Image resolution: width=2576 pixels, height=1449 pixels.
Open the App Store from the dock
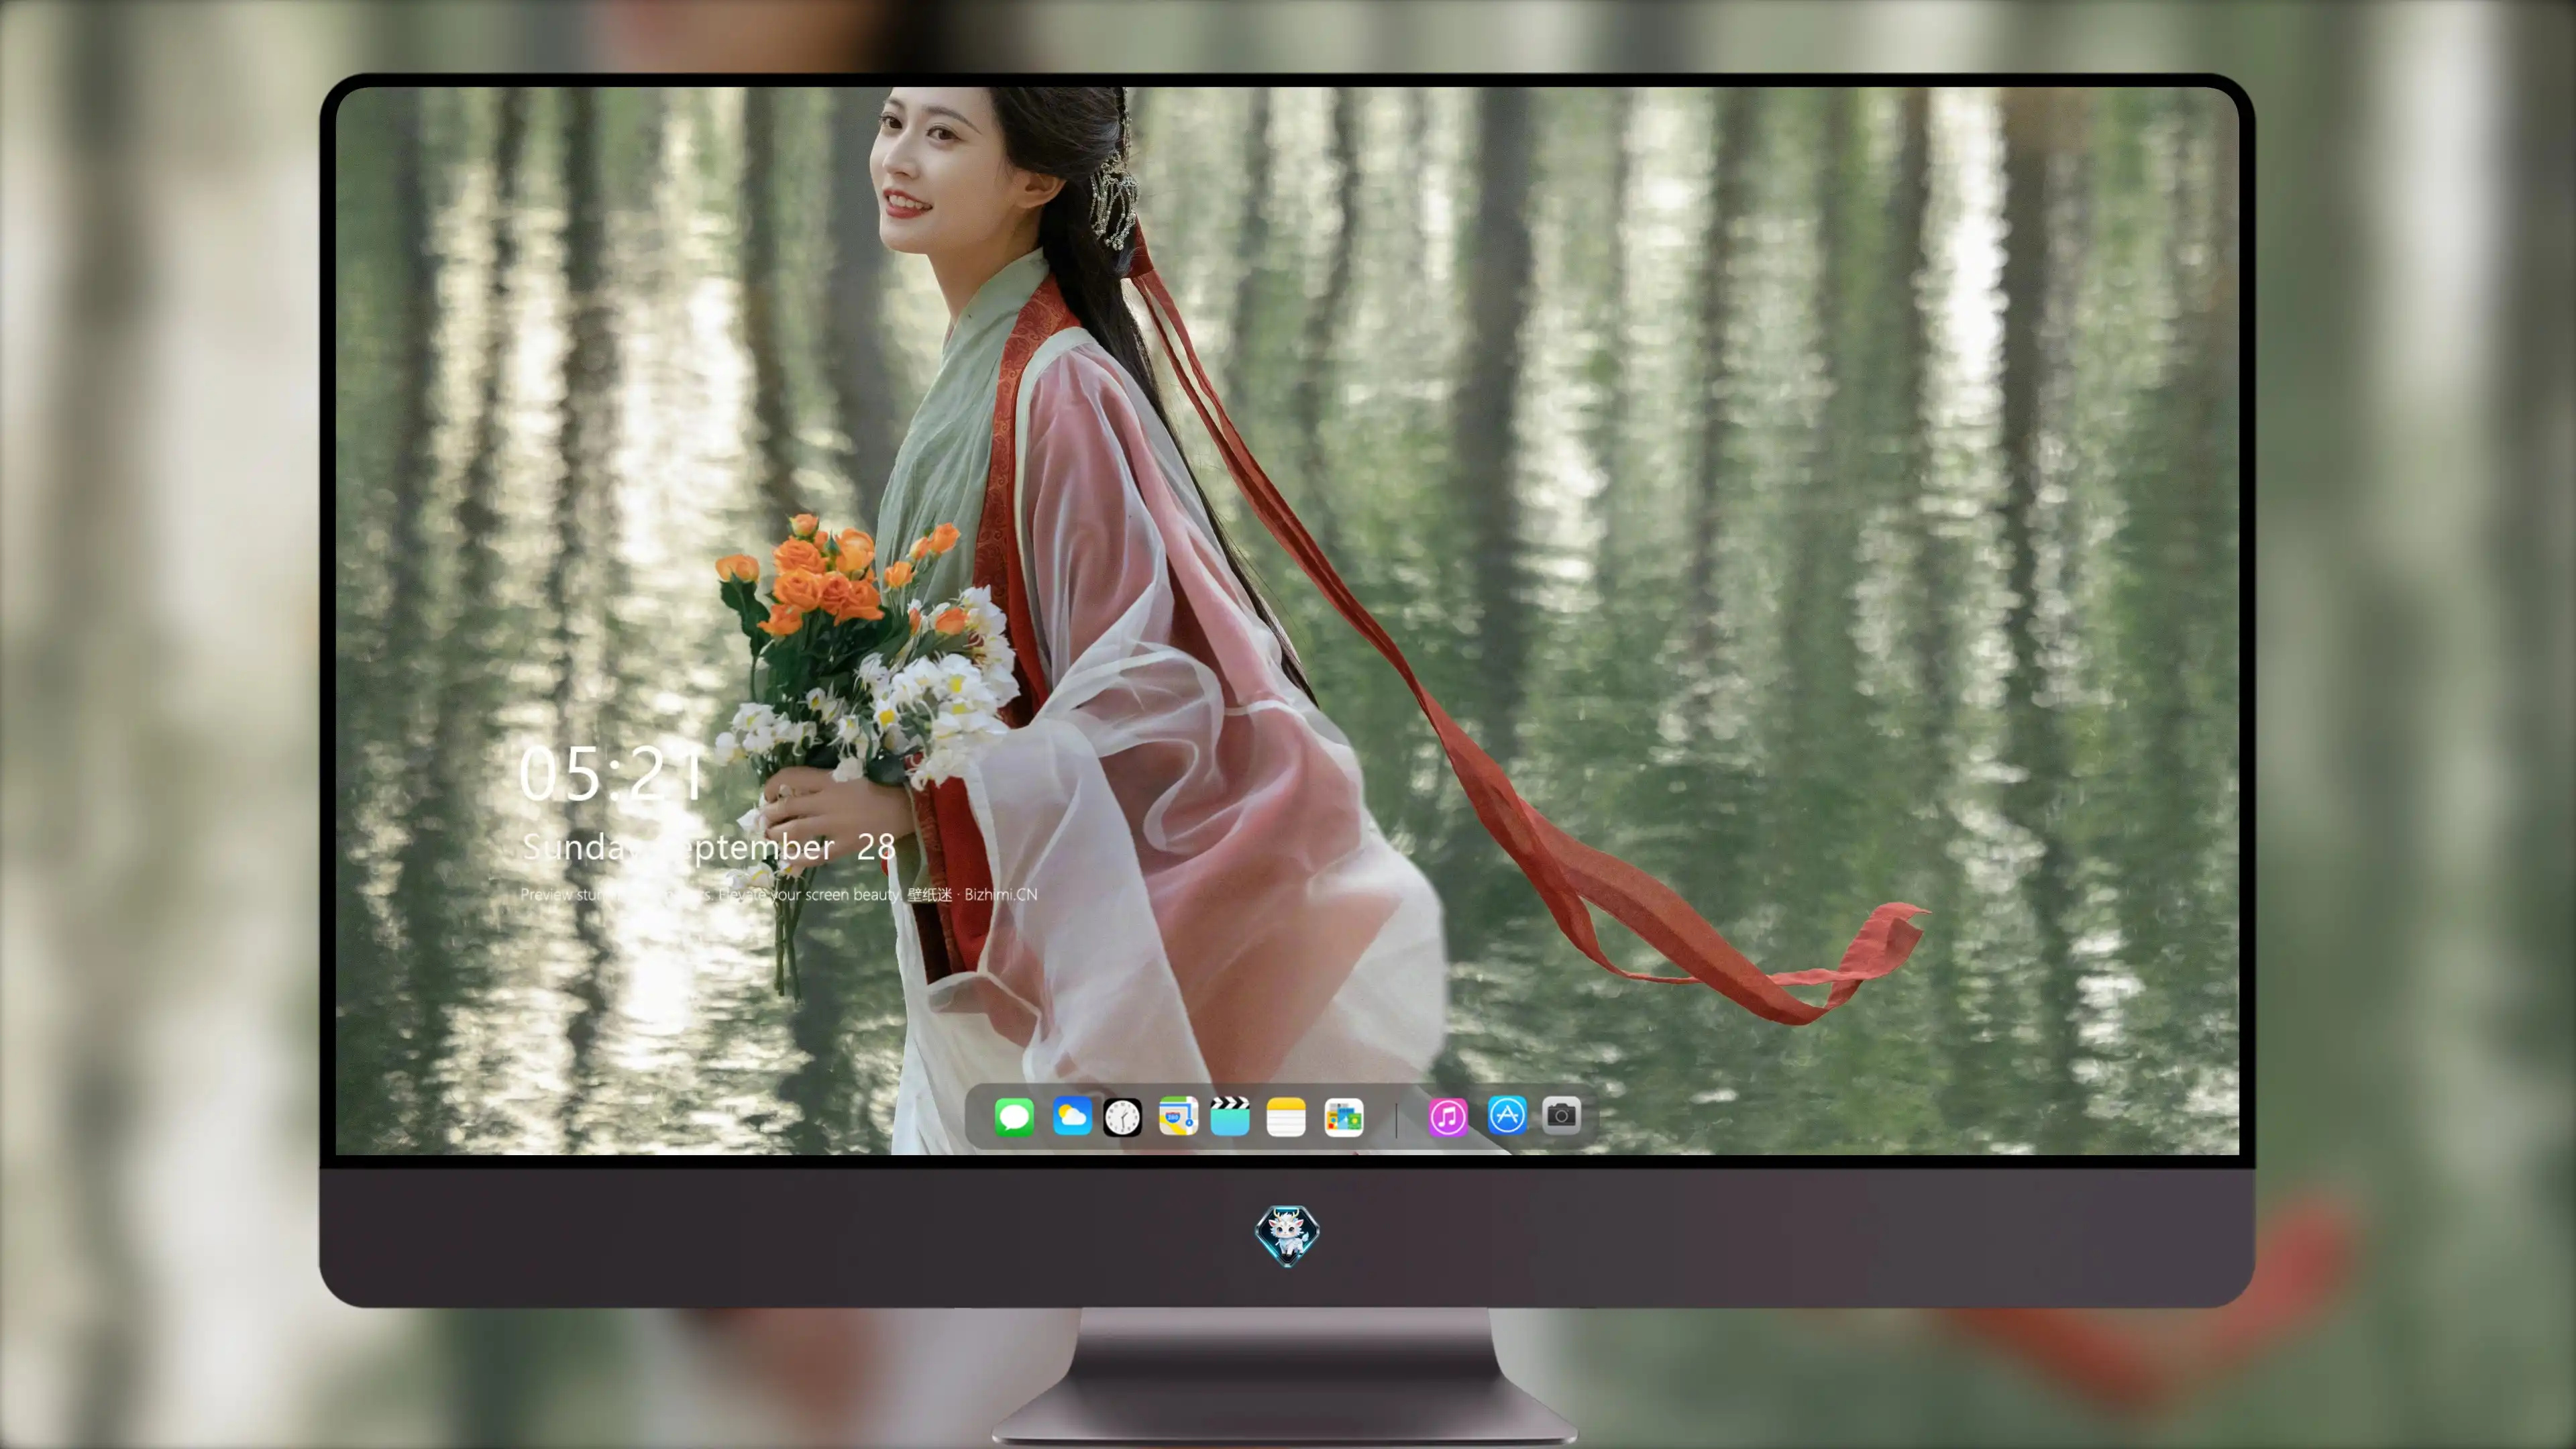coord(1507,1115)
